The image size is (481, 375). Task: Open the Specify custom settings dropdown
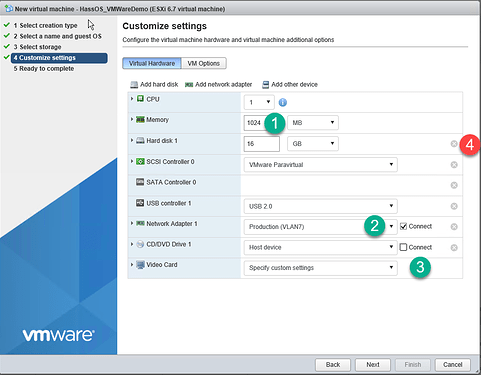click(320, 268)
